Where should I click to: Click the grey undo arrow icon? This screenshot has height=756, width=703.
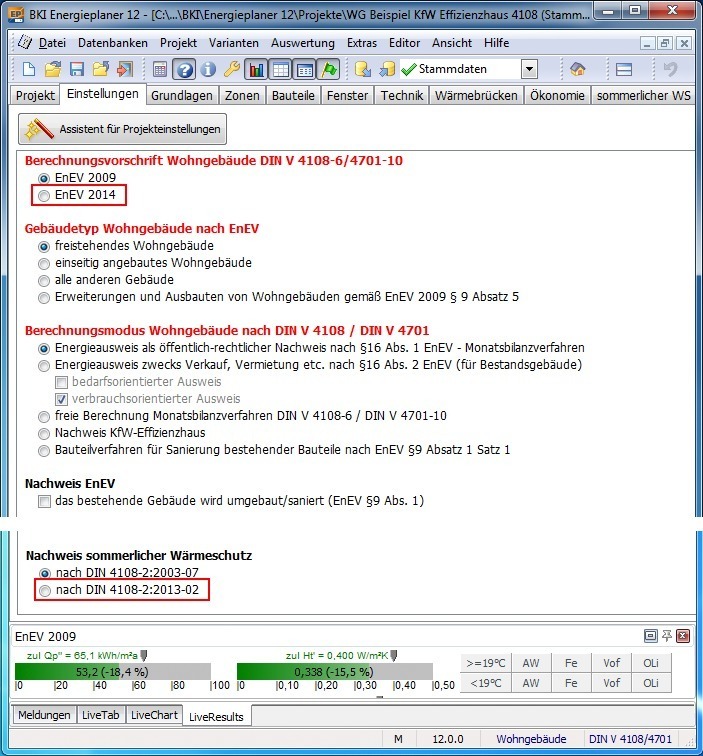coord(671,69)
